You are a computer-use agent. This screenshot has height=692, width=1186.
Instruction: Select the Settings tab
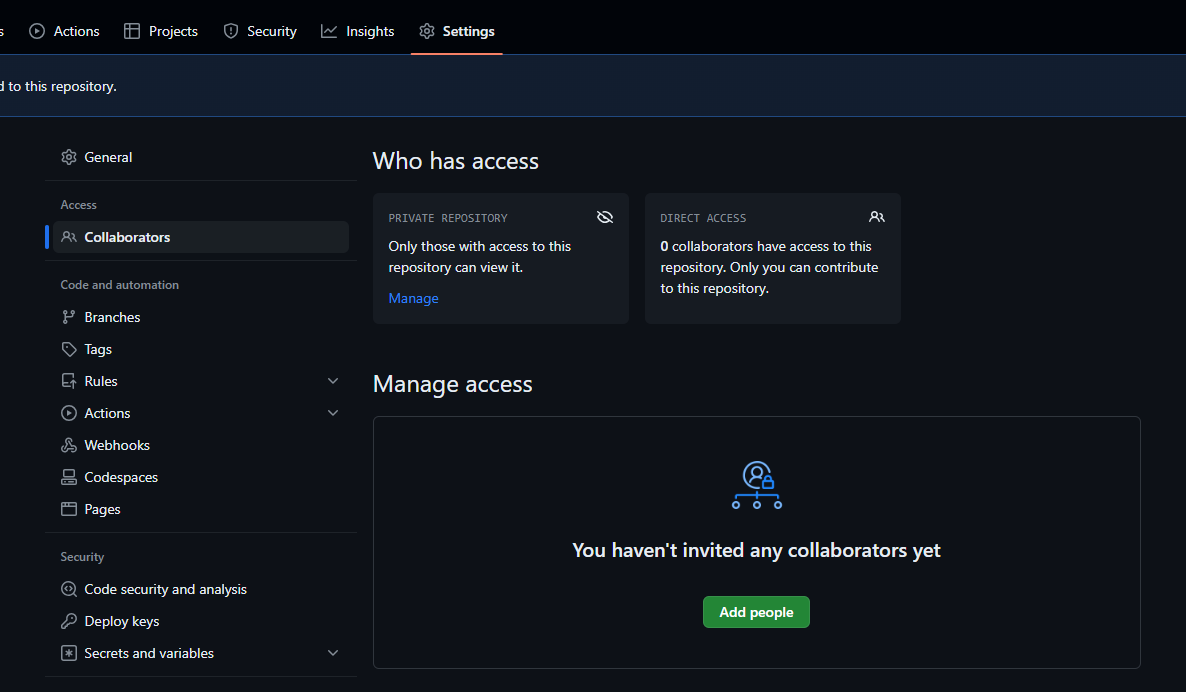point(457,31)
